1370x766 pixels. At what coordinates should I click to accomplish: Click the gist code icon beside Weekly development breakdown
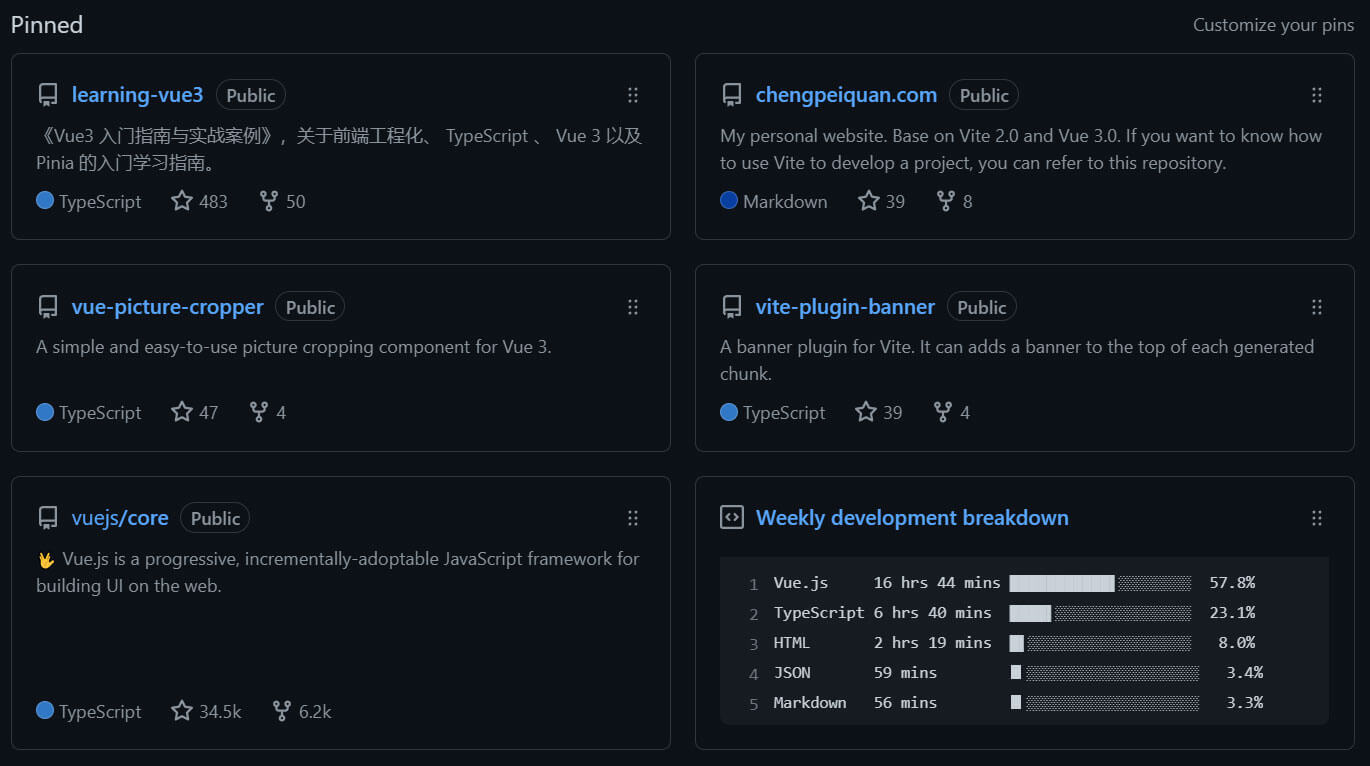(x=731, y=518)
